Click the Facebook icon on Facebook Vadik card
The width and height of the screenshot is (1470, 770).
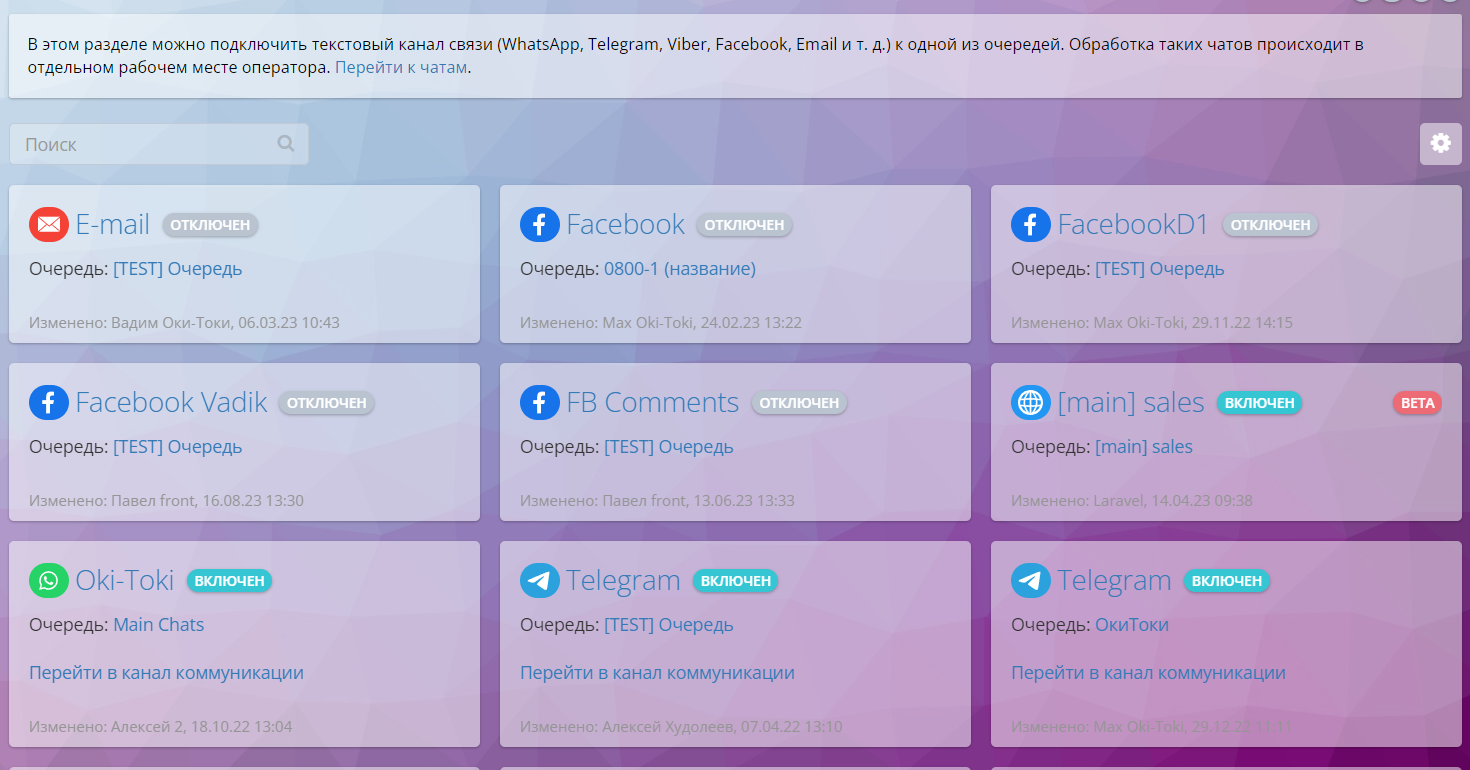pos(49,402)
